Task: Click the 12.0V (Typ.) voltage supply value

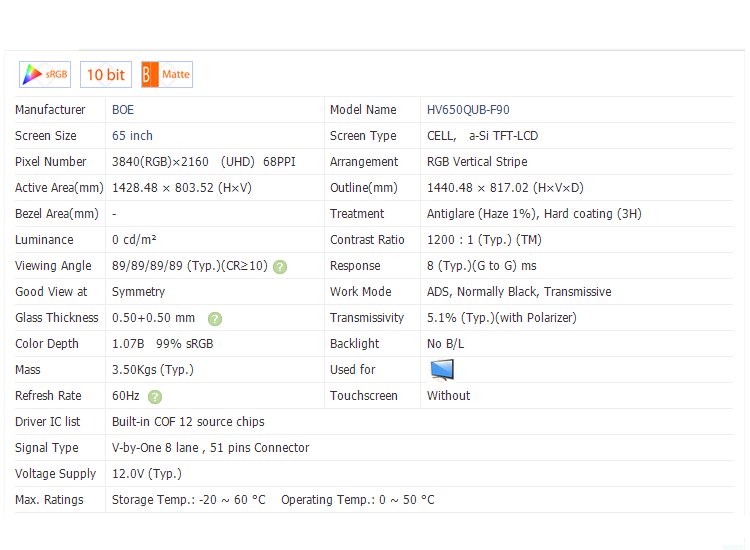Action: 146,474
